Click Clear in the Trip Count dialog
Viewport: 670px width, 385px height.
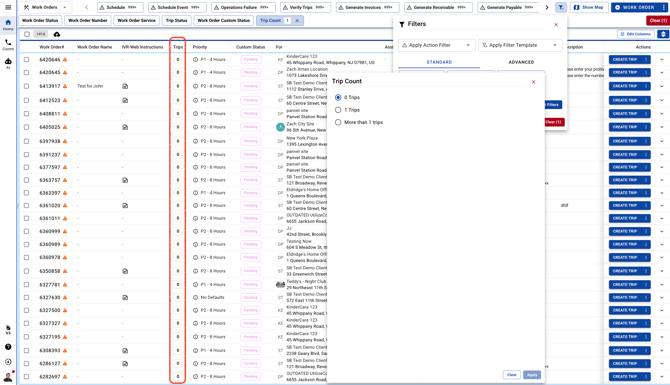(x=511, y=375)
